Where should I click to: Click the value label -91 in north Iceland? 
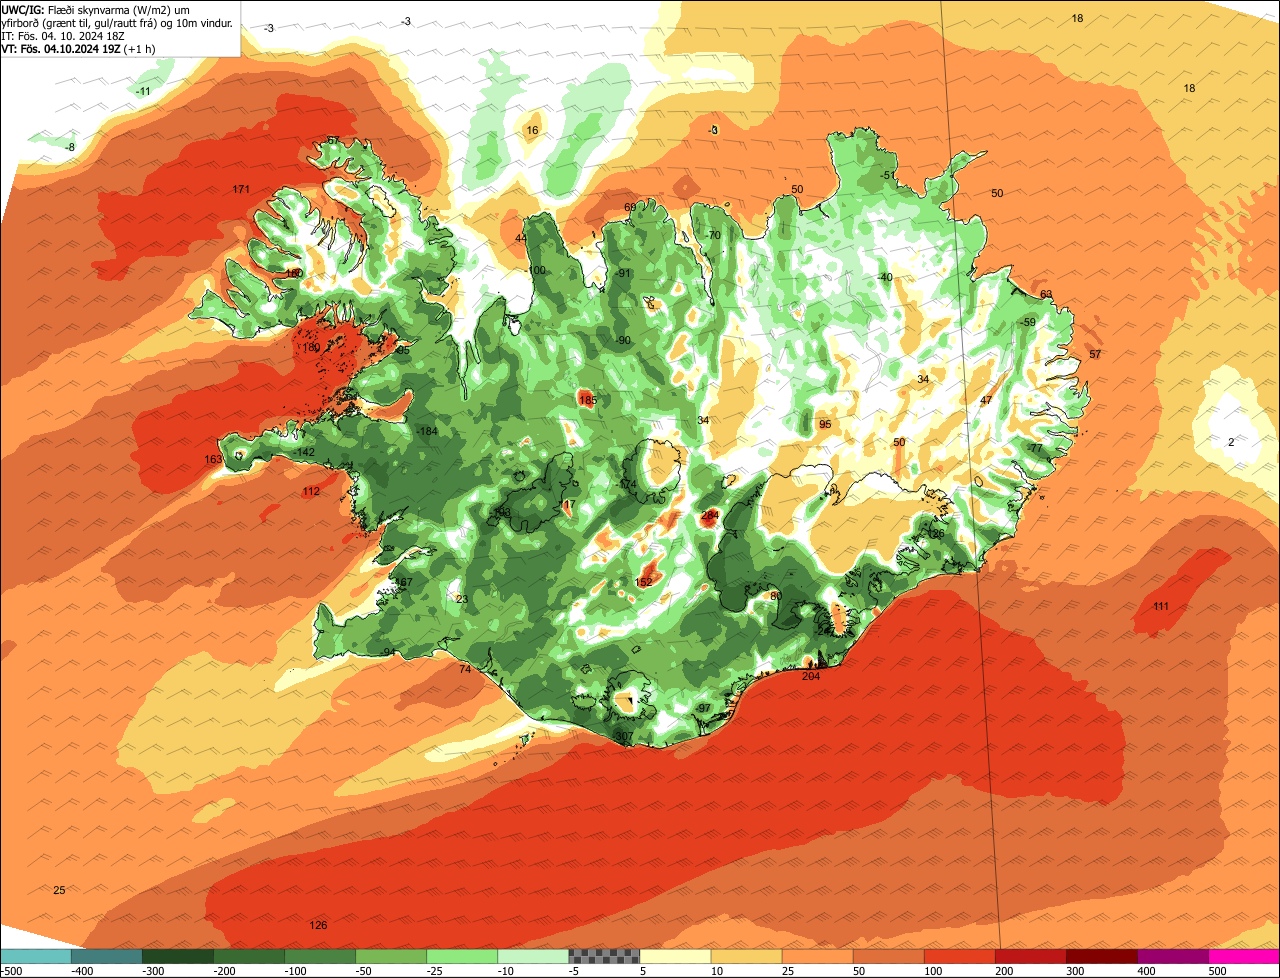pyautogui.click(x=625, y=273)
